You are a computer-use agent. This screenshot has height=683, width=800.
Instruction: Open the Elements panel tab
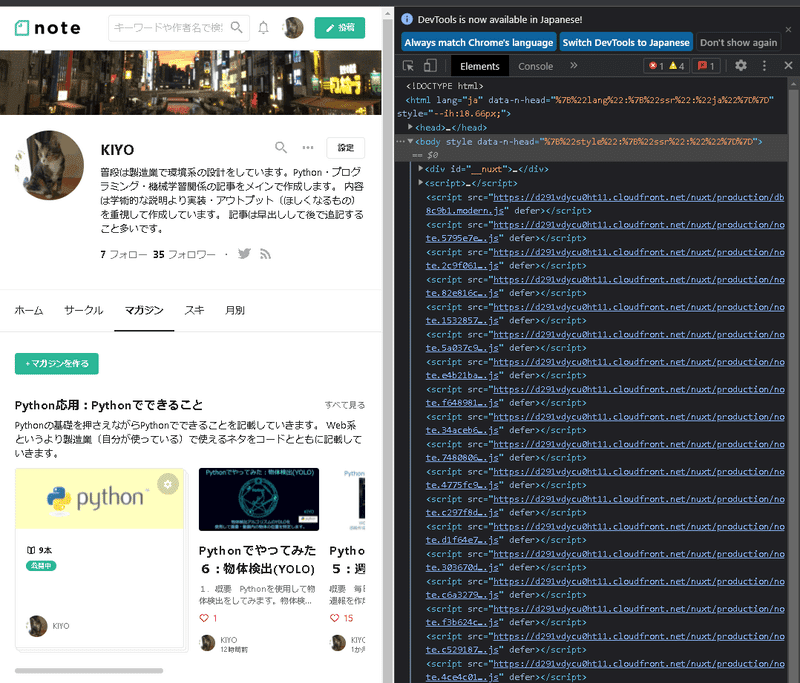point(480,66)
